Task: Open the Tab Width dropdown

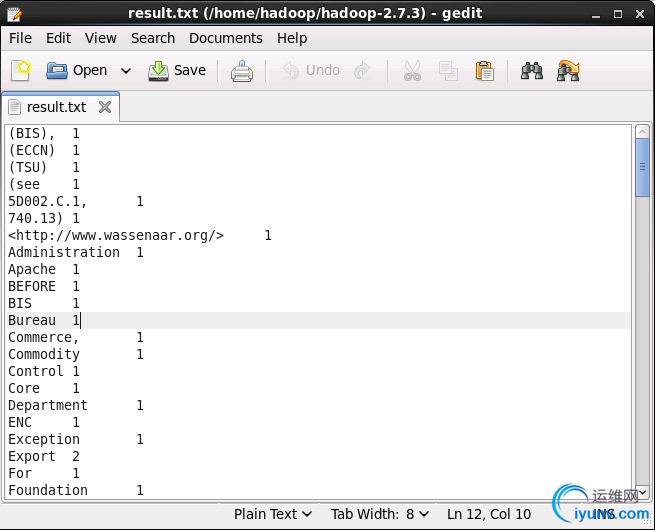Action: (379, 514)
